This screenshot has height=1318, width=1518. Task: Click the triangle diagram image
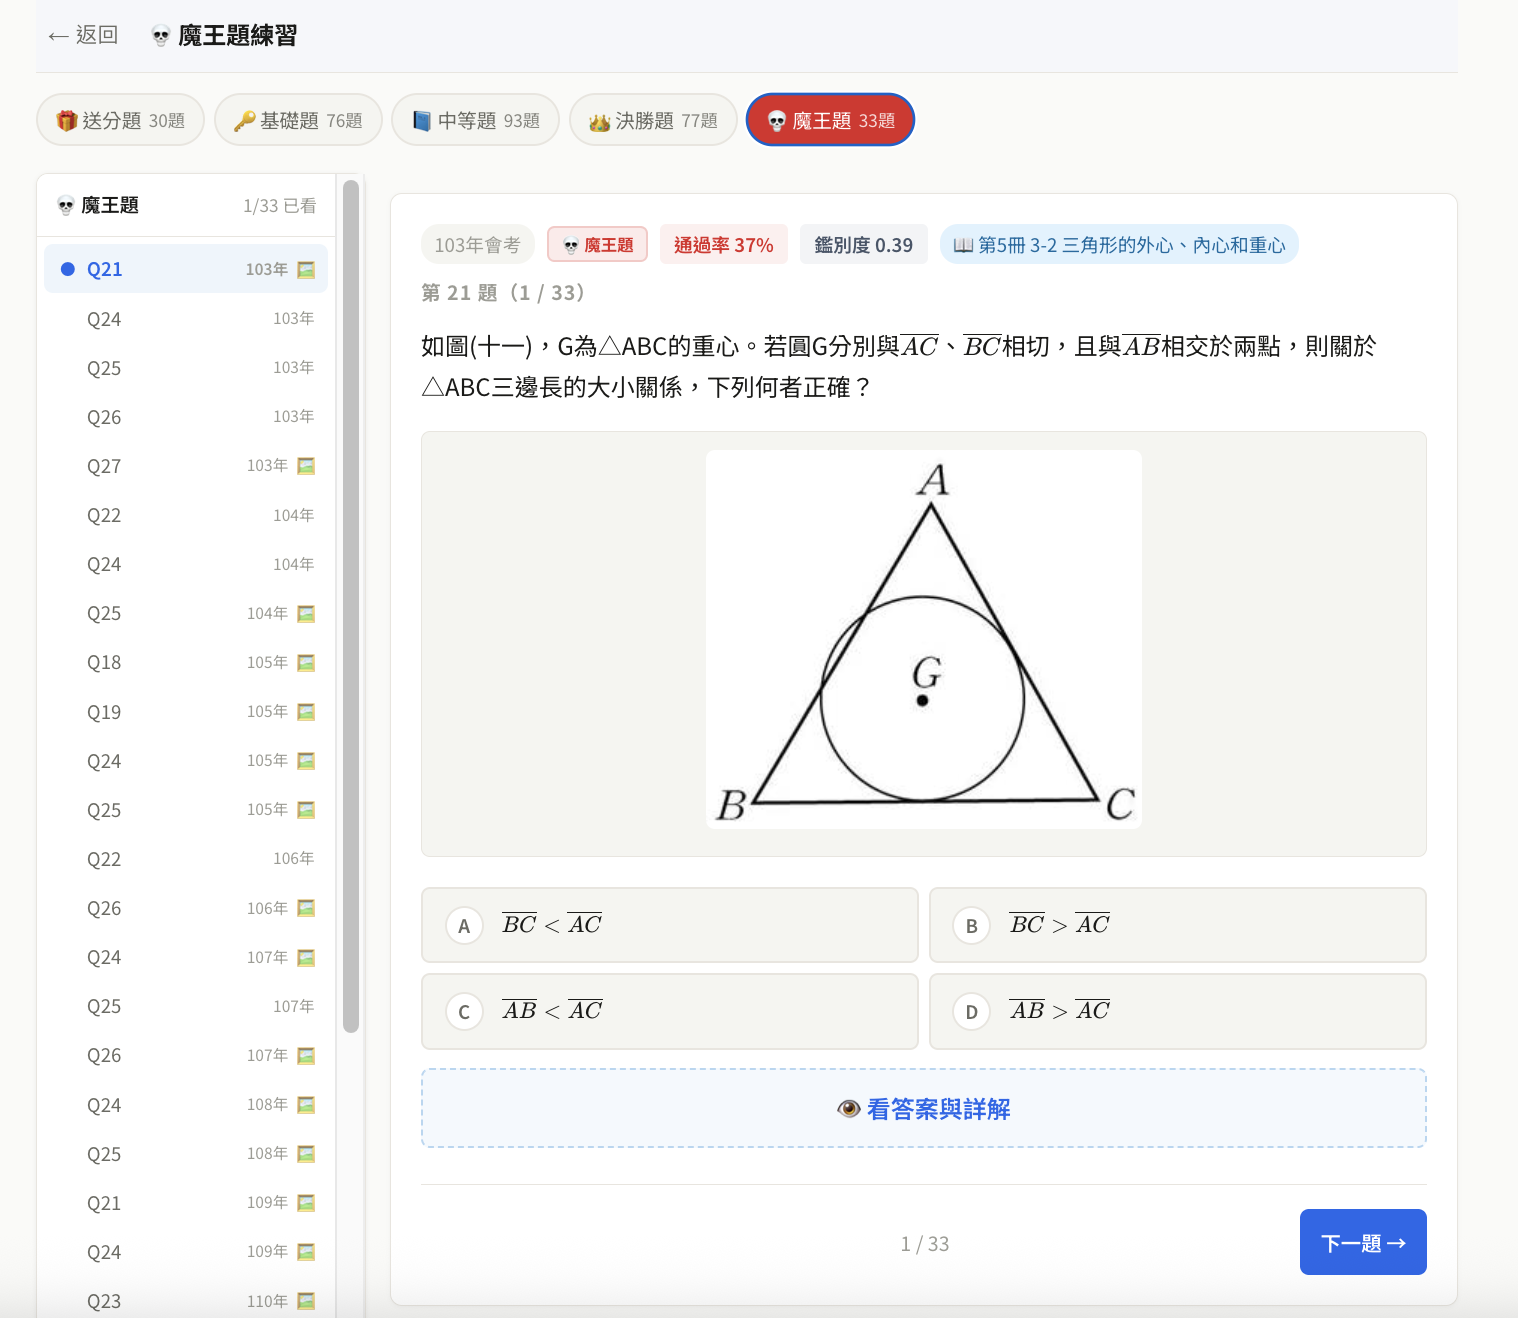923,638
